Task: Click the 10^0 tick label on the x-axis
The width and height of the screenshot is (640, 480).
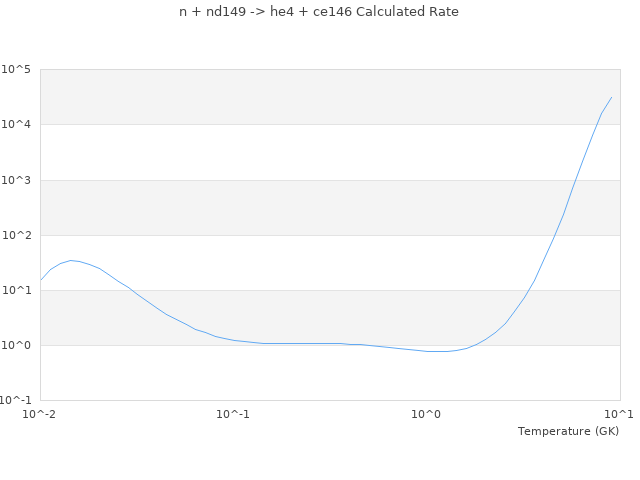Action: tap(426, 414)
